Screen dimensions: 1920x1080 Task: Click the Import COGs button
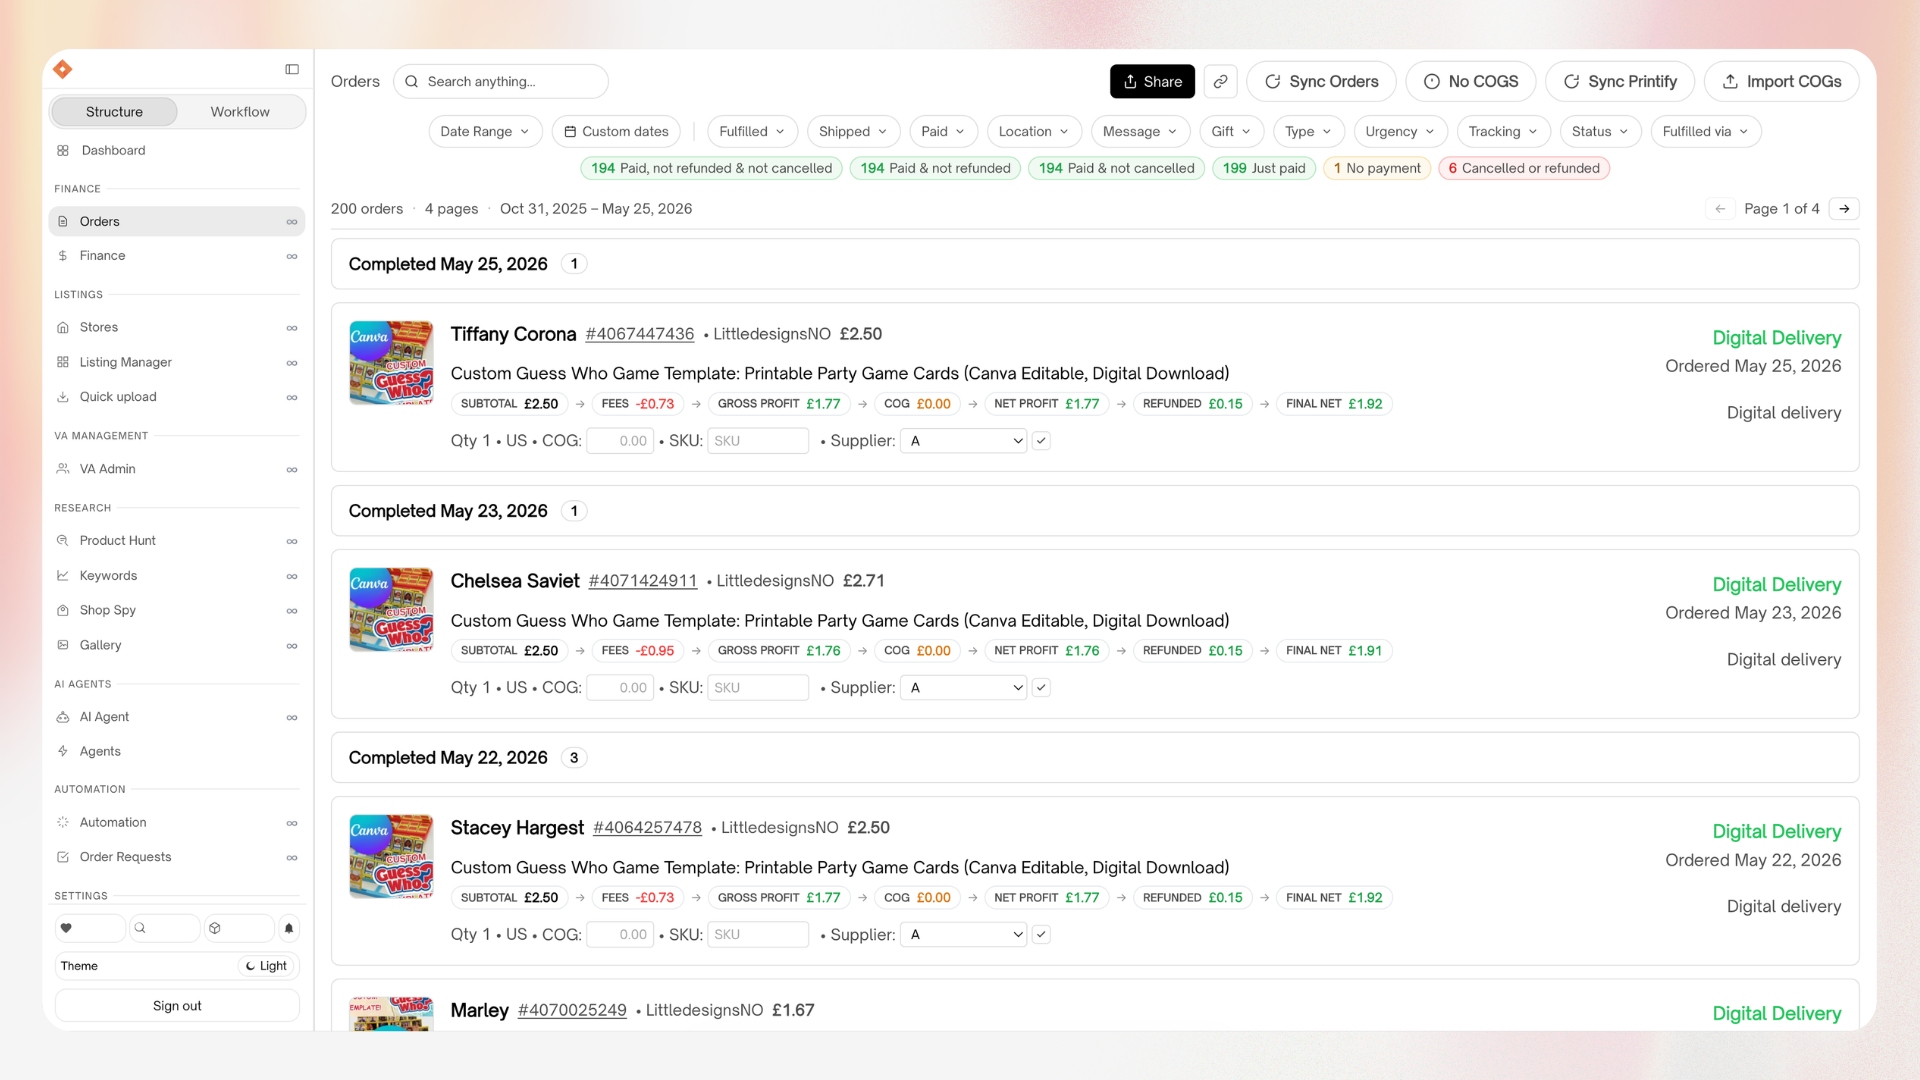point(1782,82)
